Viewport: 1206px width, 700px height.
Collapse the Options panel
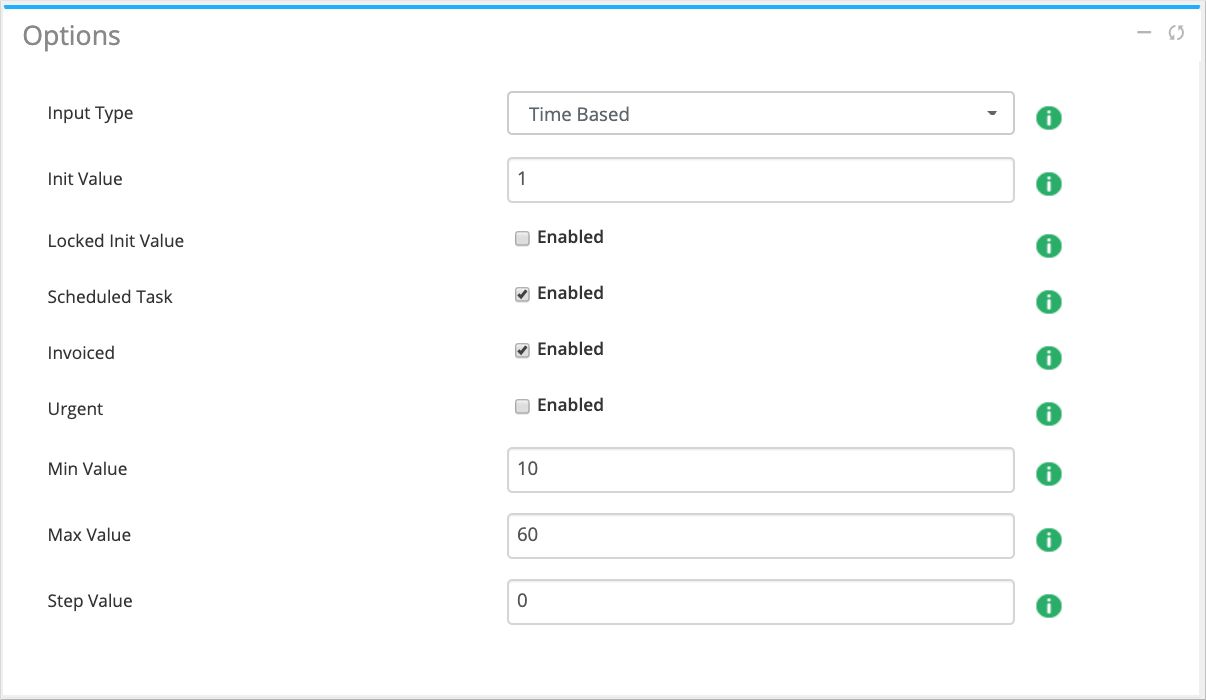tap(1144, 33)
